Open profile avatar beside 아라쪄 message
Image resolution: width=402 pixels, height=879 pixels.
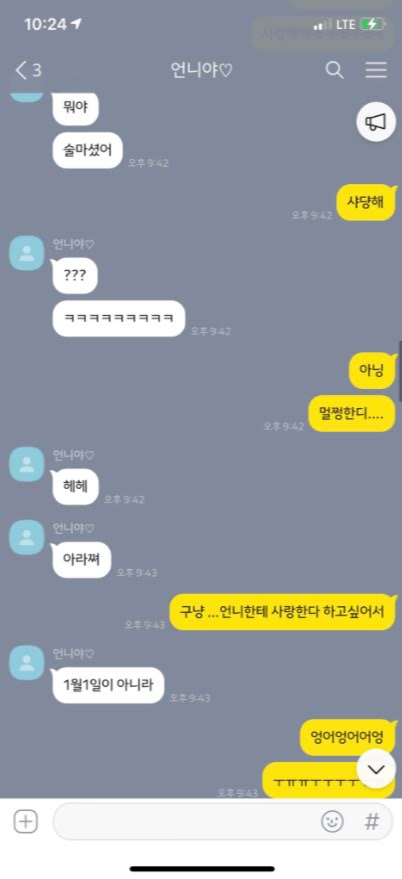click(x=27, y=537)
